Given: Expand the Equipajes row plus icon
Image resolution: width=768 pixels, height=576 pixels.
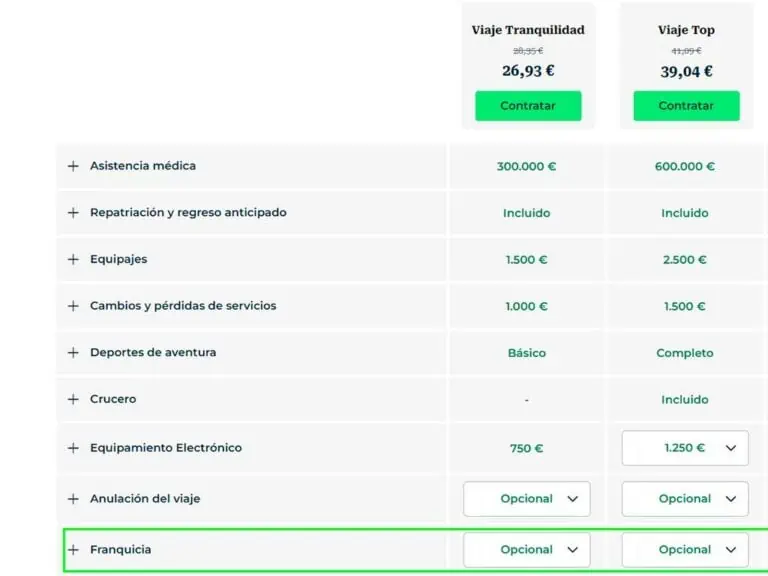Looking at the screenshot, I should (73, 259).
